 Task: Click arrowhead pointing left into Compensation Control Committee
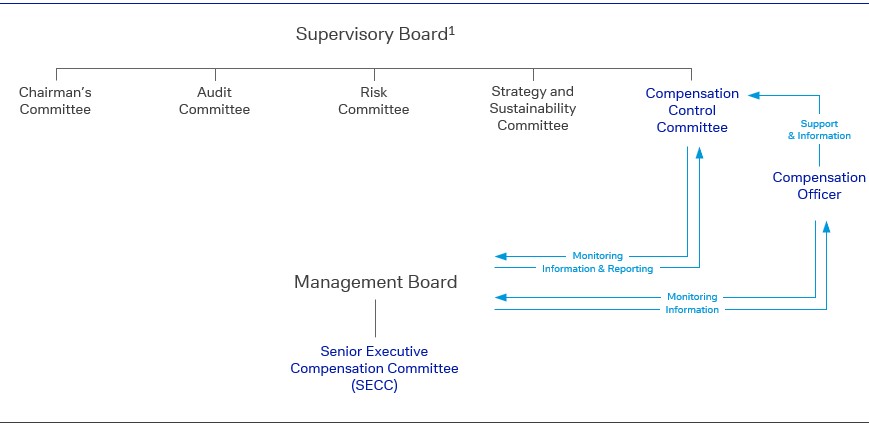pos(753,96)
